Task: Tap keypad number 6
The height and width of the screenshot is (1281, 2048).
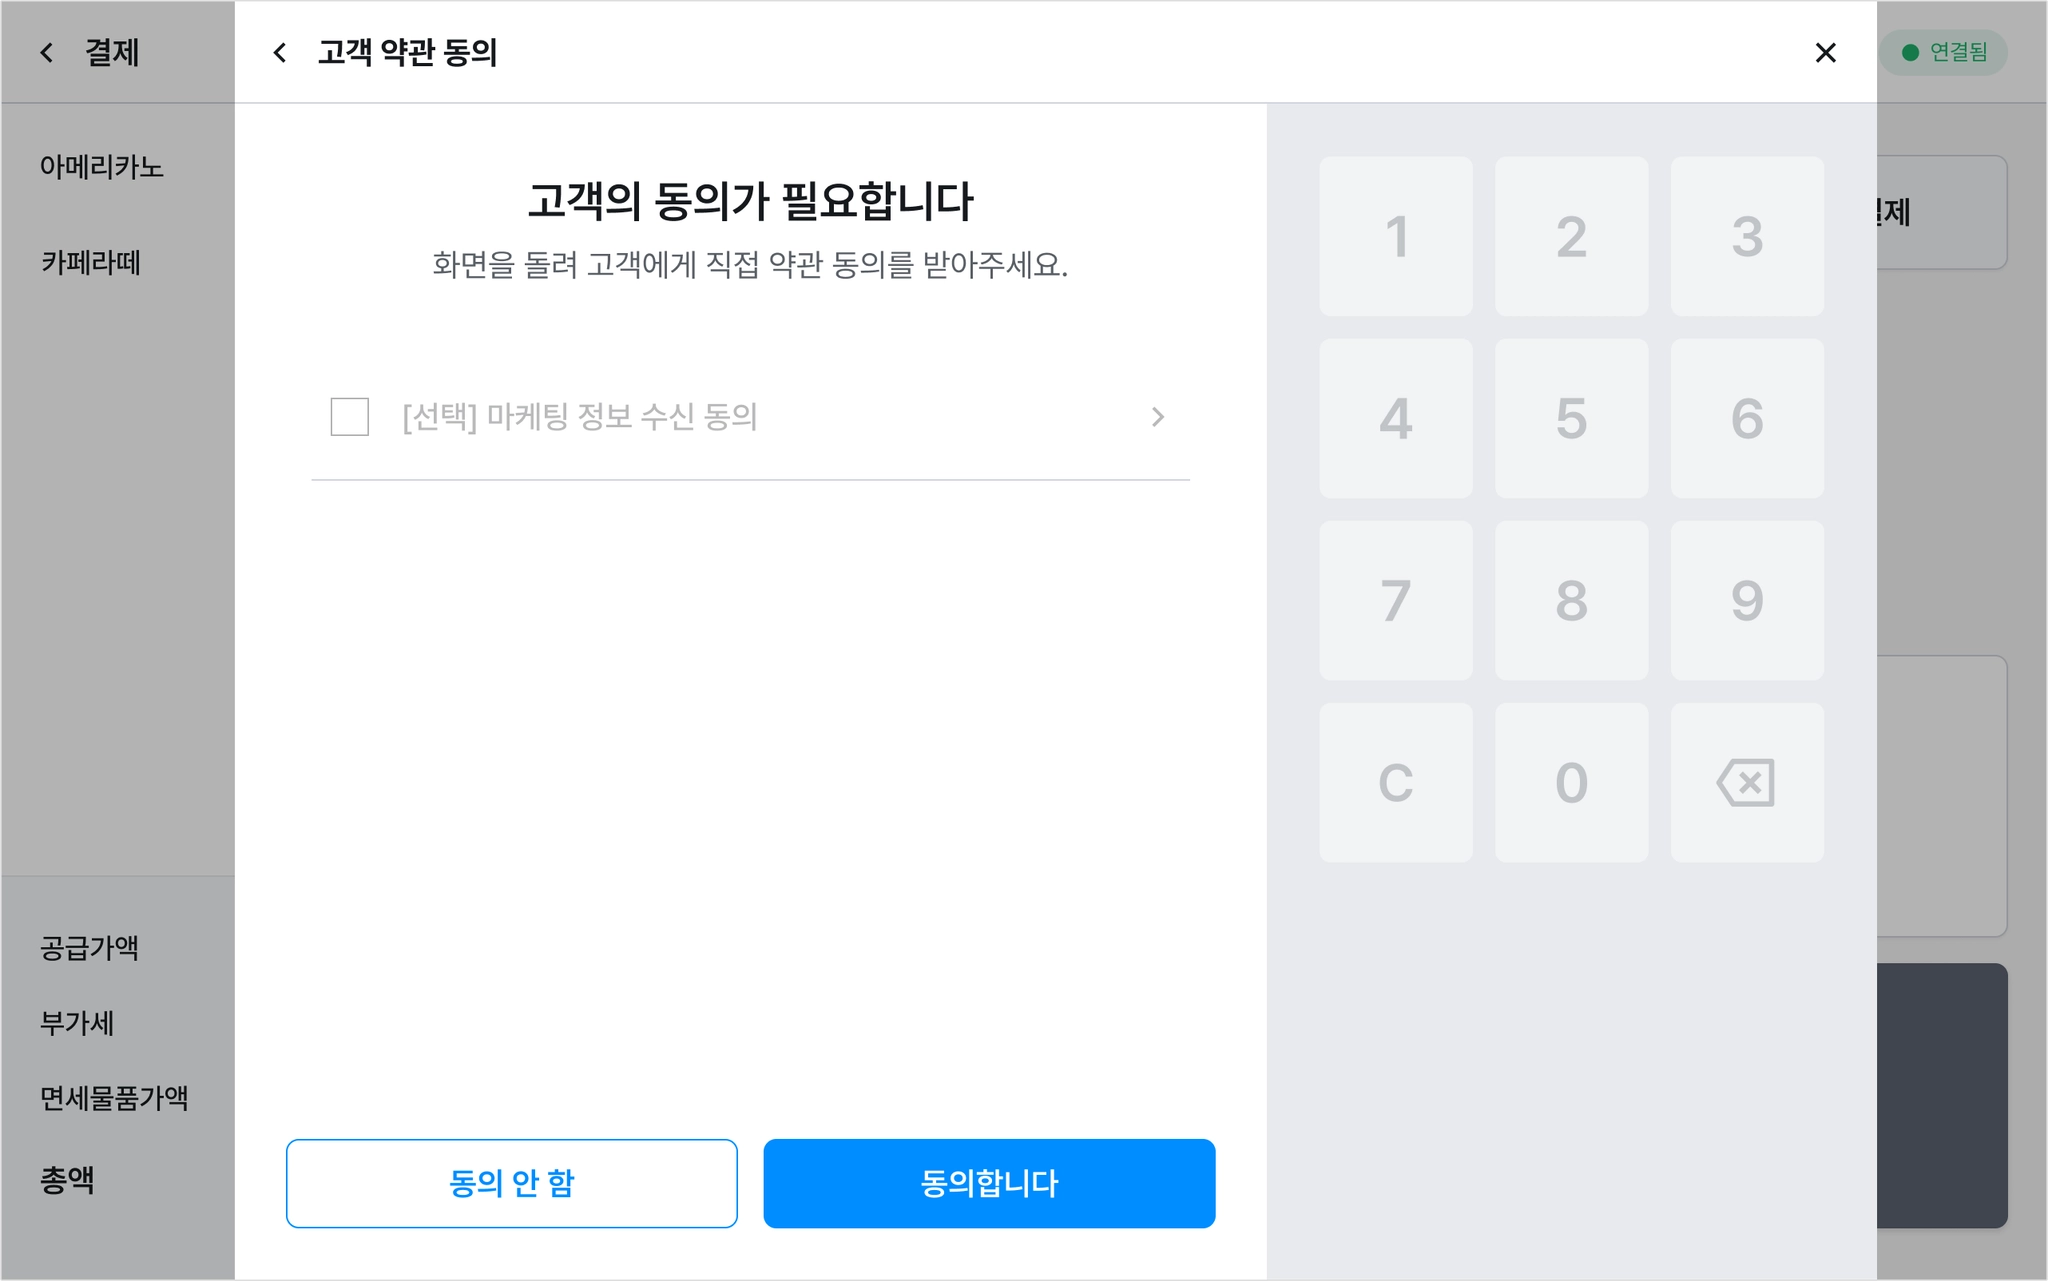Action: pyautogui.click(x=1747, y=418)
